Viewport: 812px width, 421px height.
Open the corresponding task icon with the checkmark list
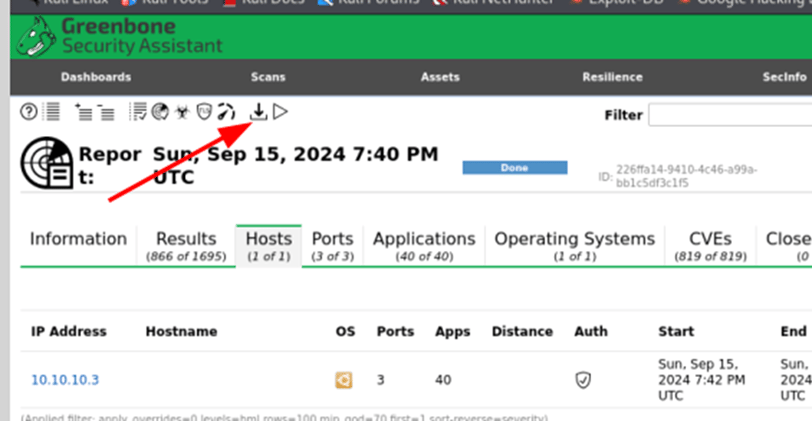138,112
